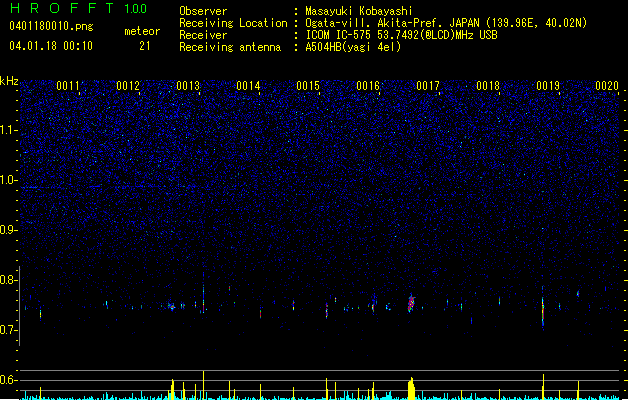Screen dimensions: 629x400
Task: Click the Observer label
Action: (x=203, y=11)
